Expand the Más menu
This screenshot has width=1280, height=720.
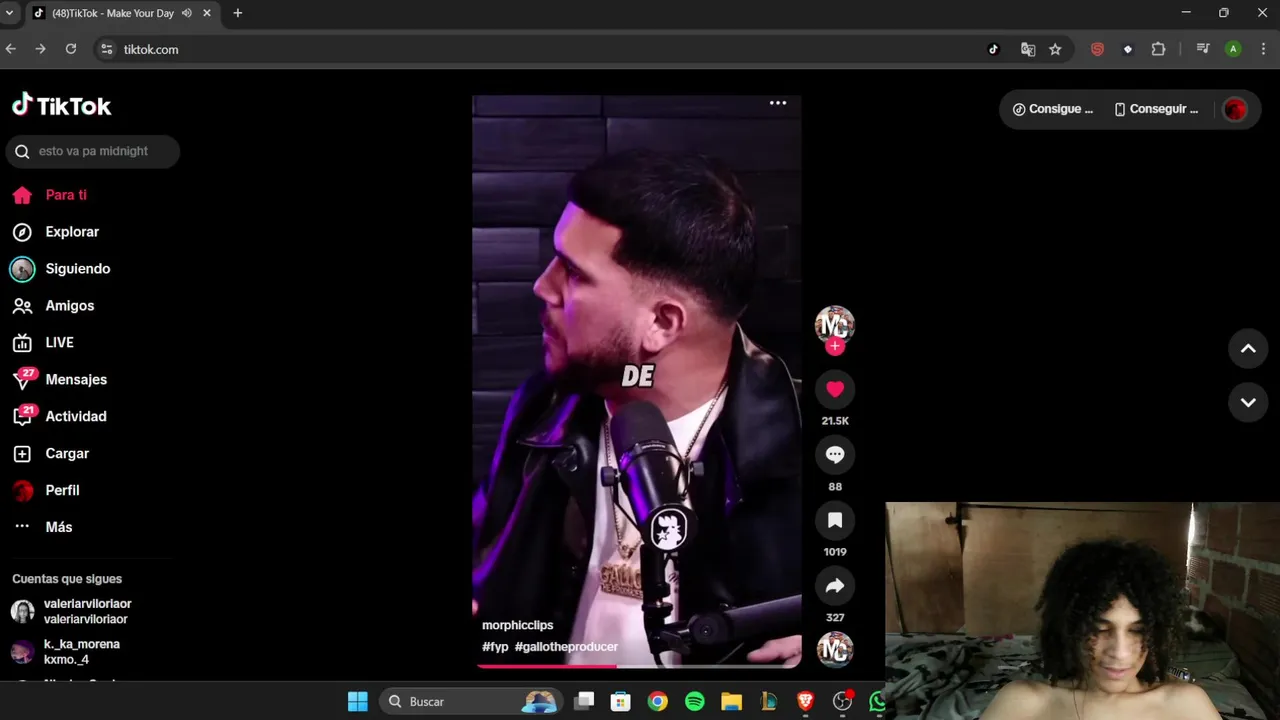click(58, 527)
